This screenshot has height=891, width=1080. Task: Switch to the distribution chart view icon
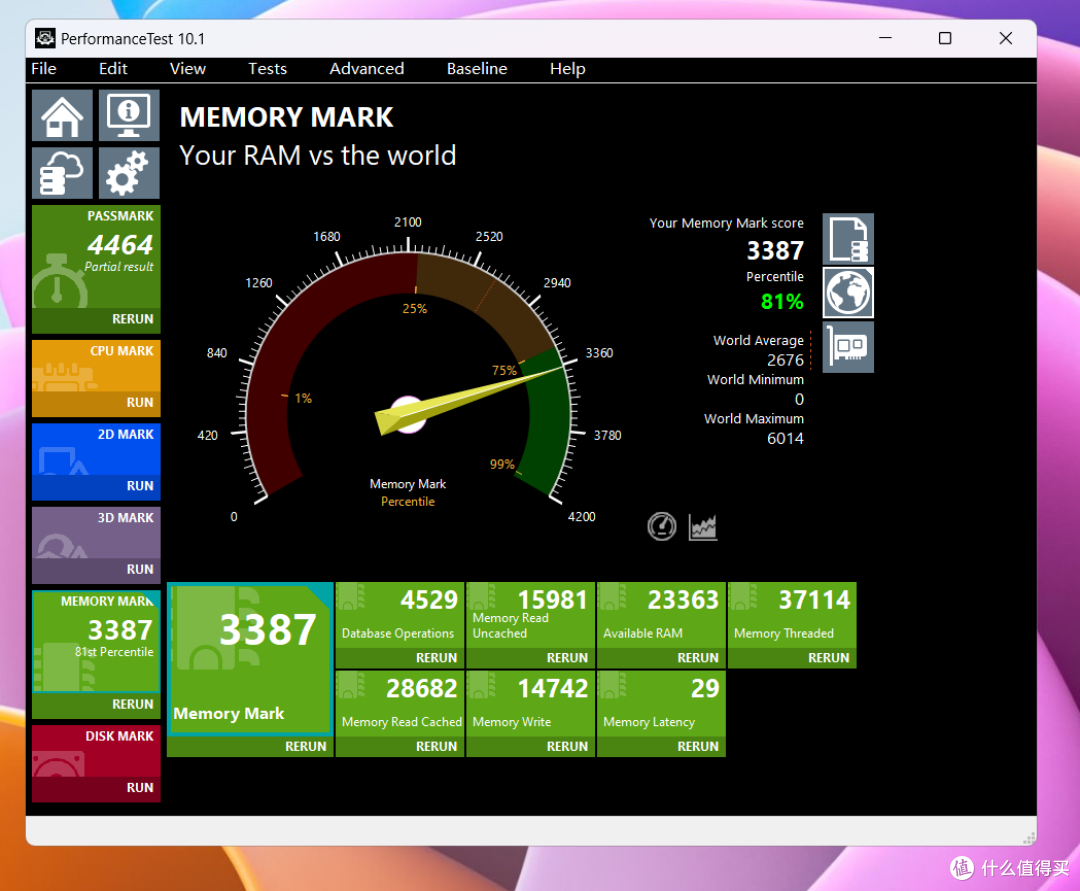(x=703, y=527)
